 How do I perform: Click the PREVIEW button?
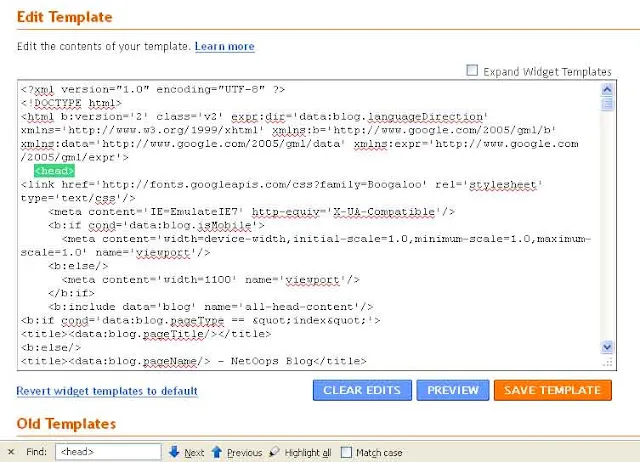453,390
